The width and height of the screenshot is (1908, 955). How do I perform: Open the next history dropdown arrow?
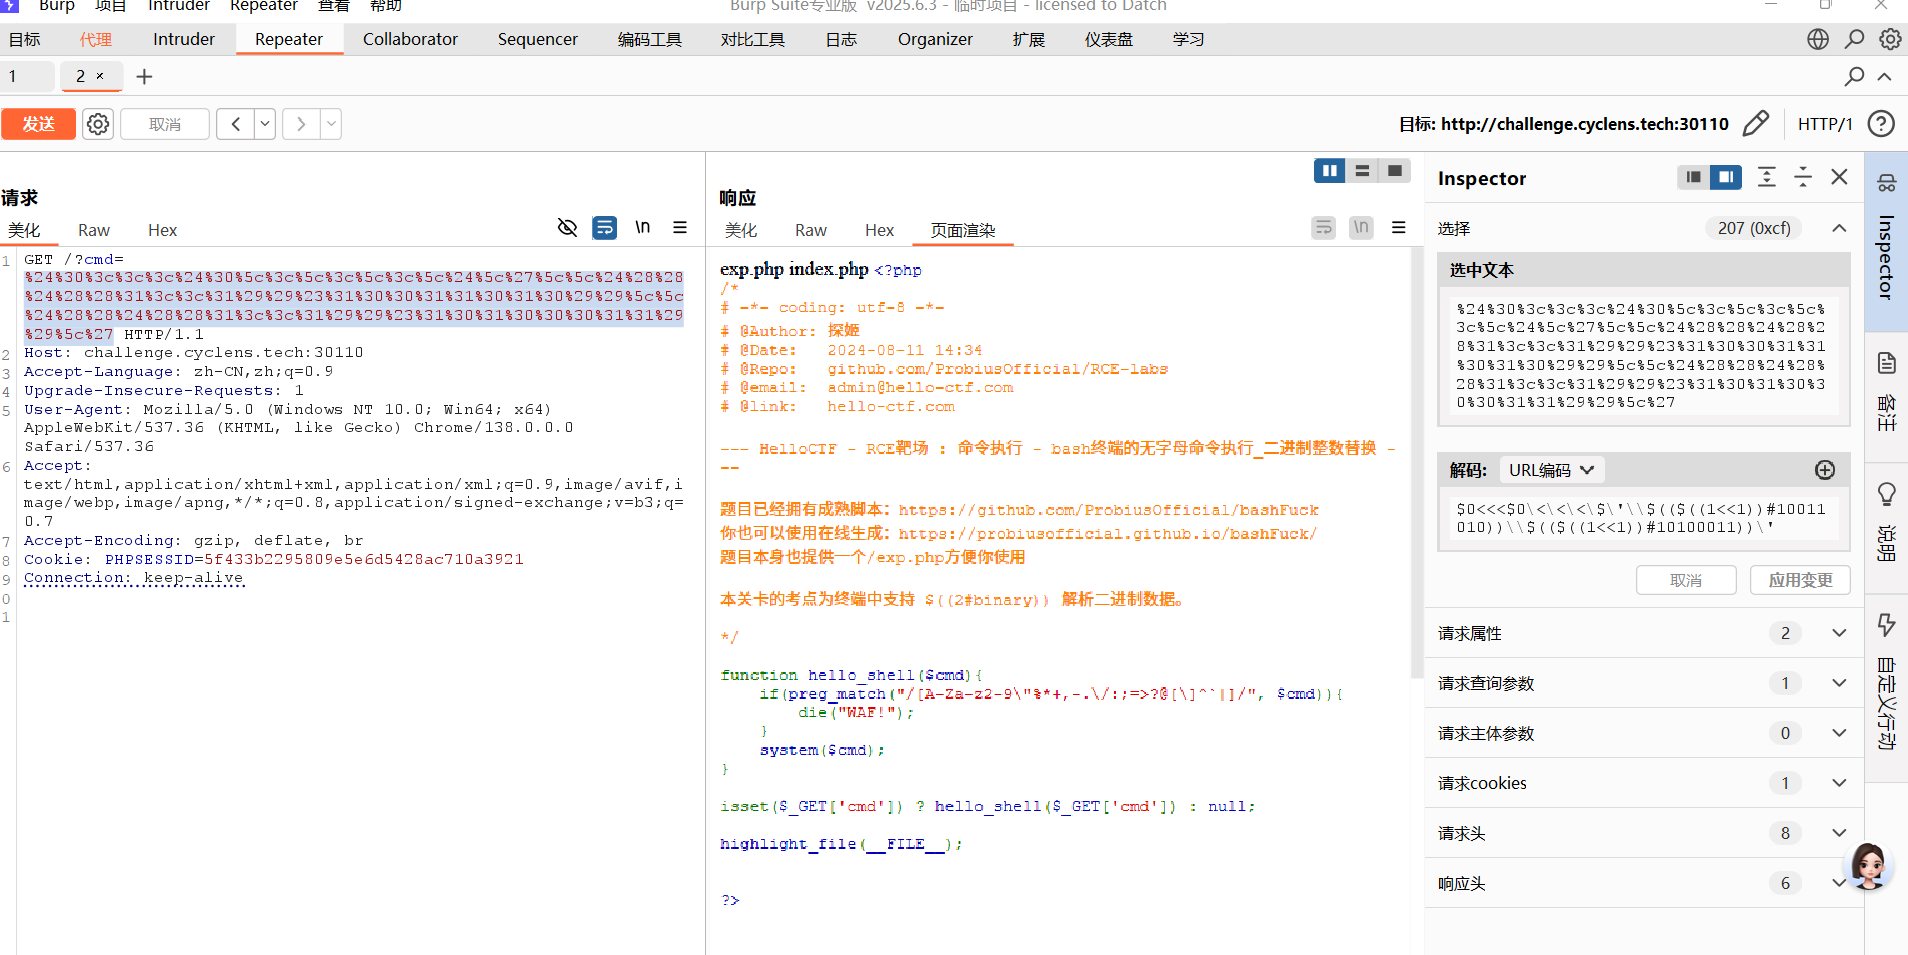pos(331,124)
